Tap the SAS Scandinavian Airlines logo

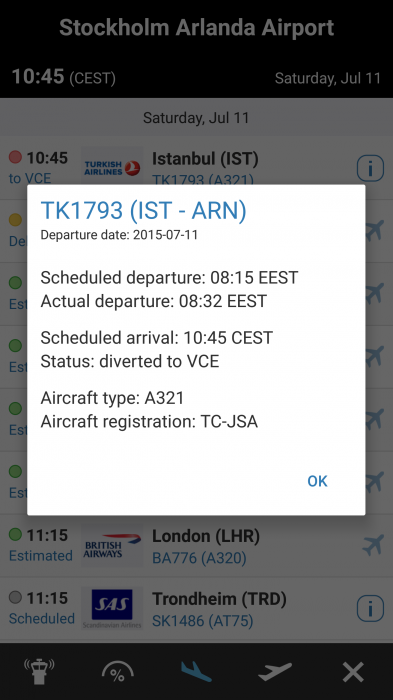[x=112, y=608]
